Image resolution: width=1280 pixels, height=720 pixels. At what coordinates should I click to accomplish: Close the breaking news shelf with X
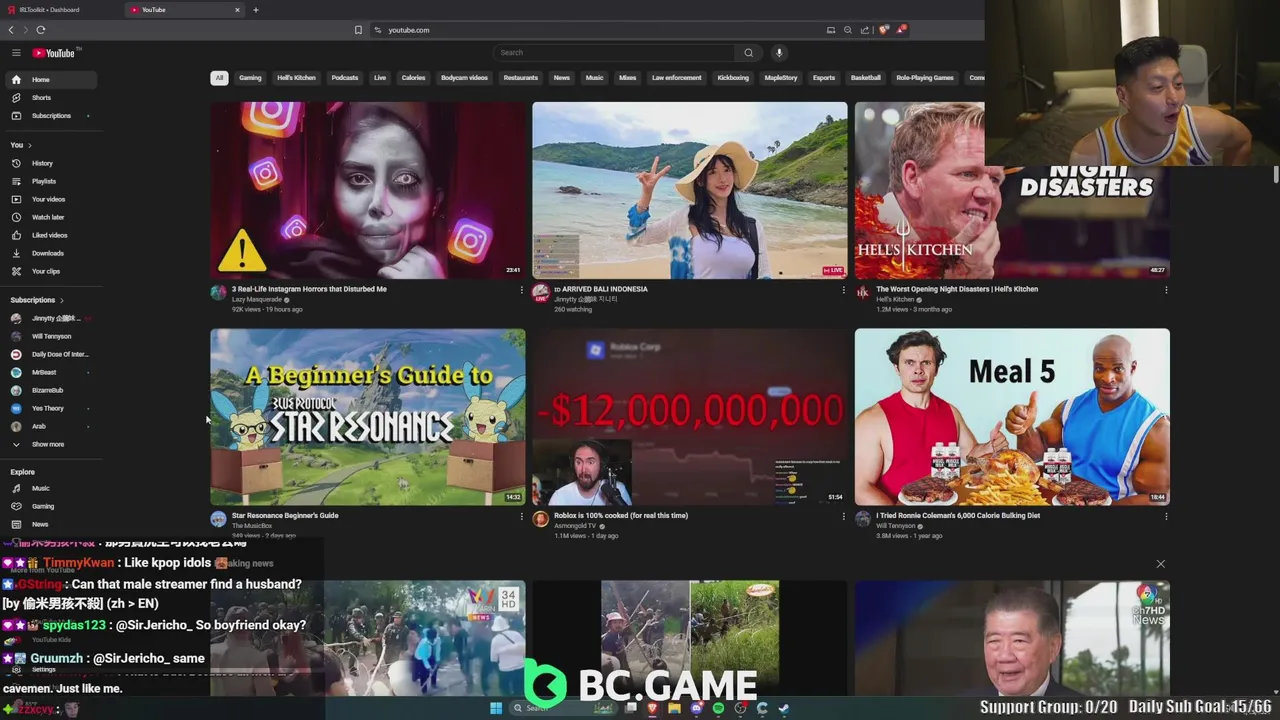(1161, 564)
